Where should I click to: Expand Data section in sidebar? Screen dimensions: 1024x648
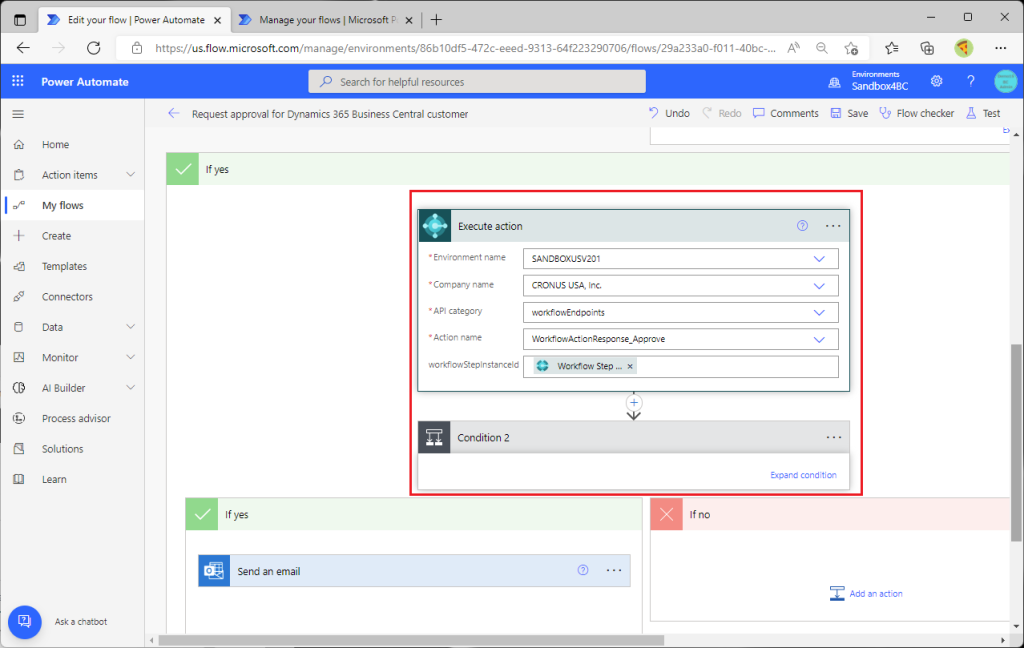tap(131, 327)
